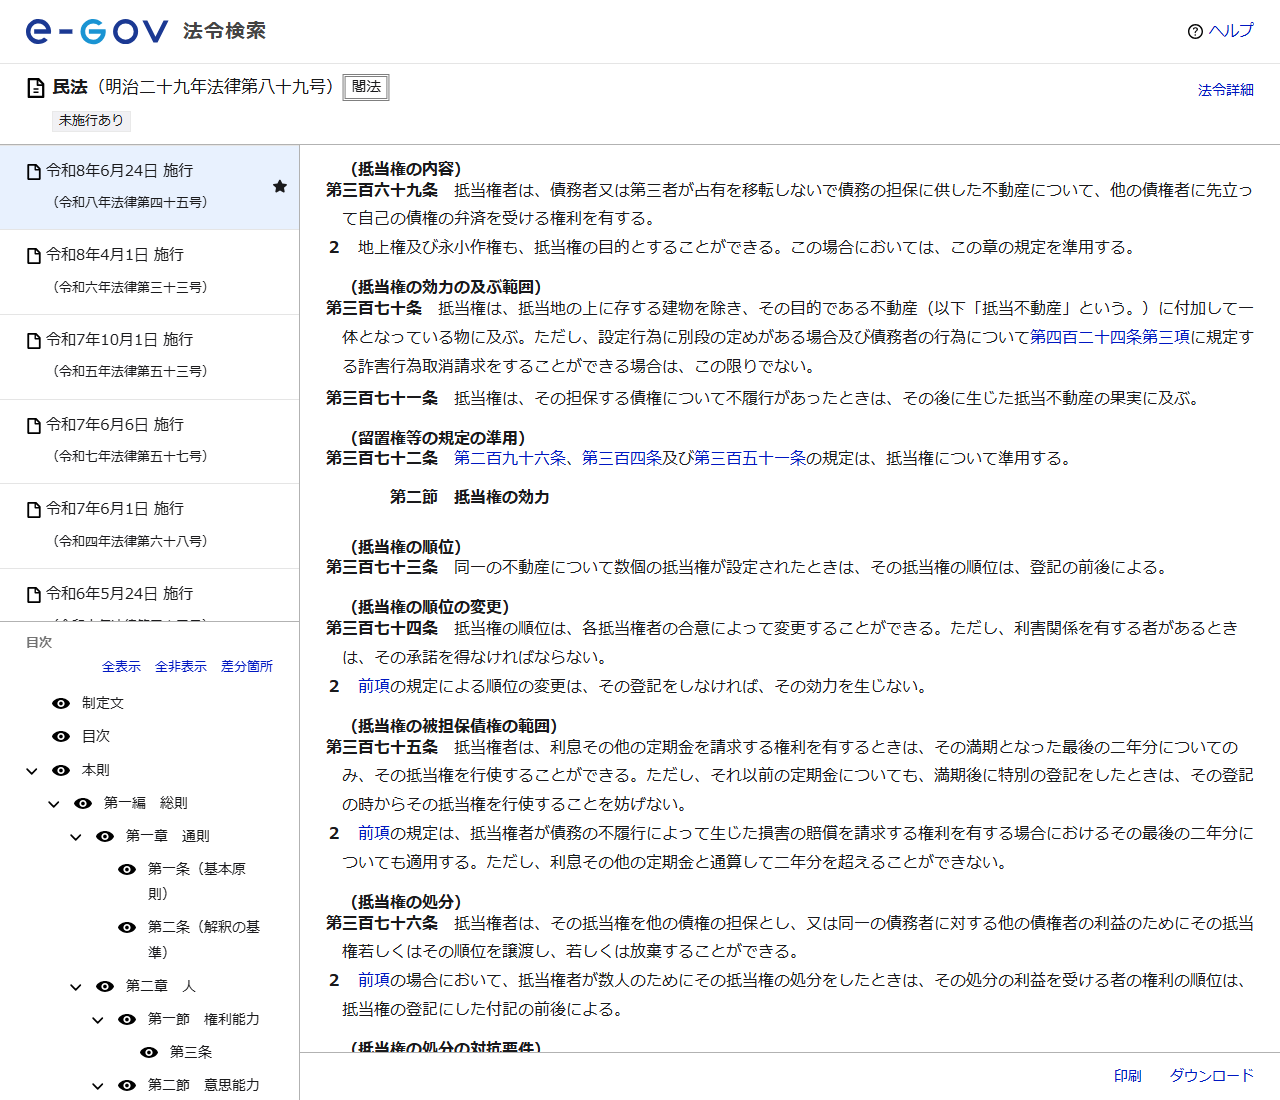Toggle visibility eye for 第一章 通則
Image resolution: width=1280 pixels, height=1100 pixels.
pyautogui.click(x=105, y=837)
